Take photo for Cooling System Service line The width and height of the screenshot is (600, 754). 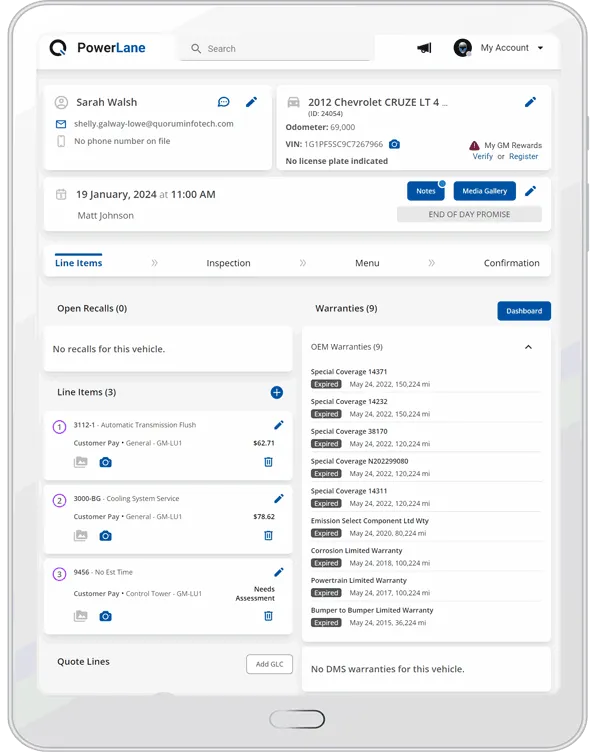[x=105, y=536]
